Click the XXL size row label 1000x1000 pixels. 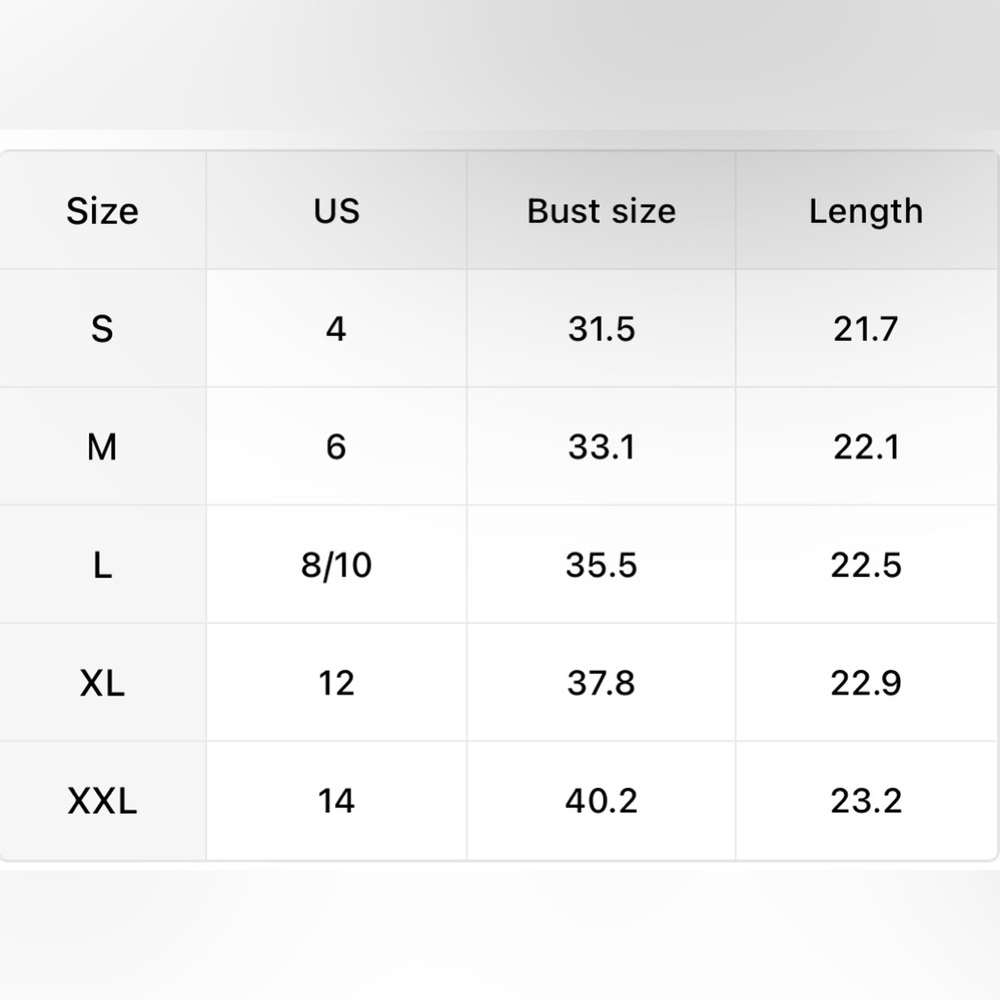click(102, 801)
